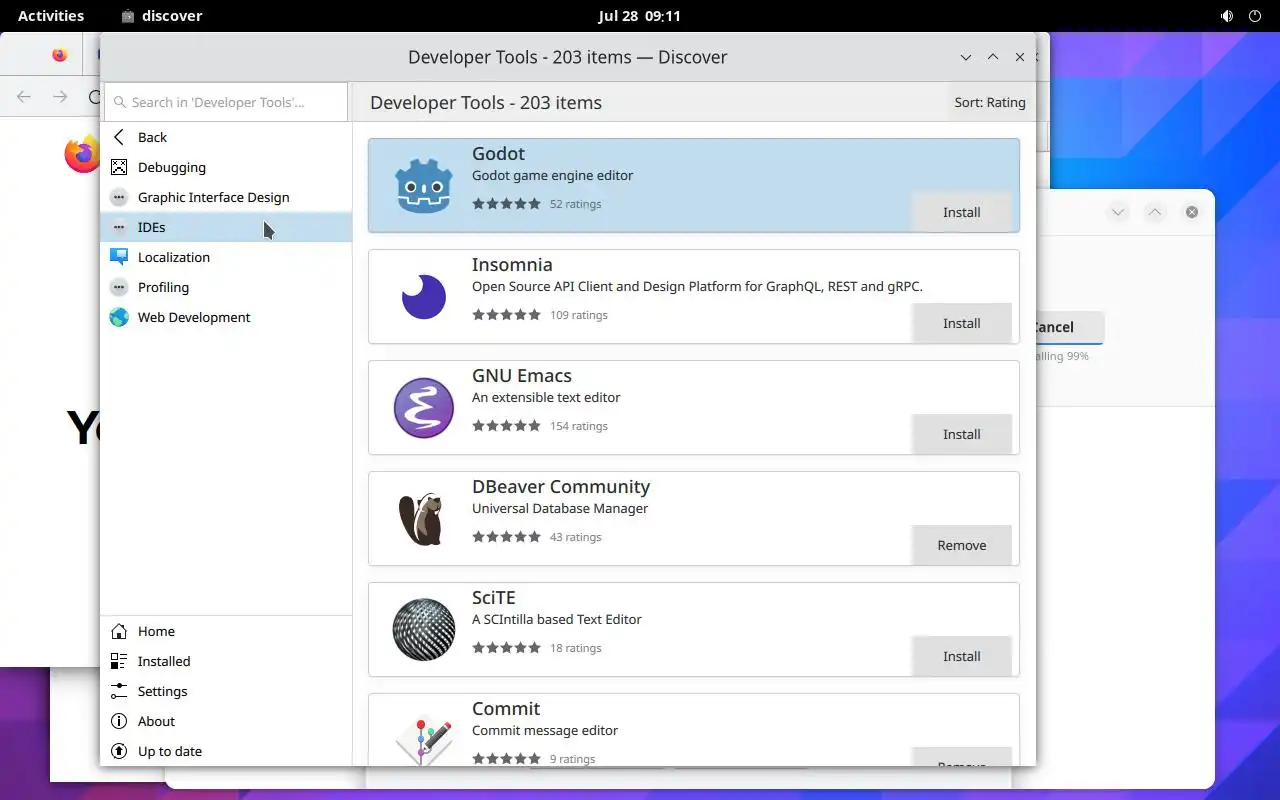Open the Localization category
This screenshot has height=800, width=1280.
(226, 257)
